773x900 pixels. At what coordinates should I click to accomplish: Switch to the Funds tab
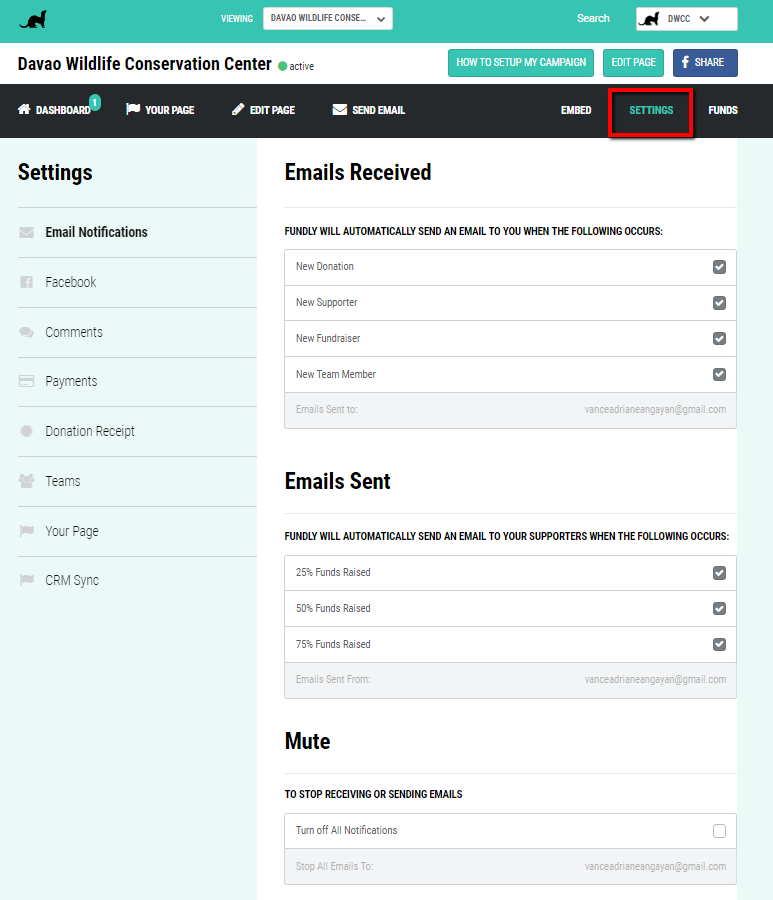(722, 110)
